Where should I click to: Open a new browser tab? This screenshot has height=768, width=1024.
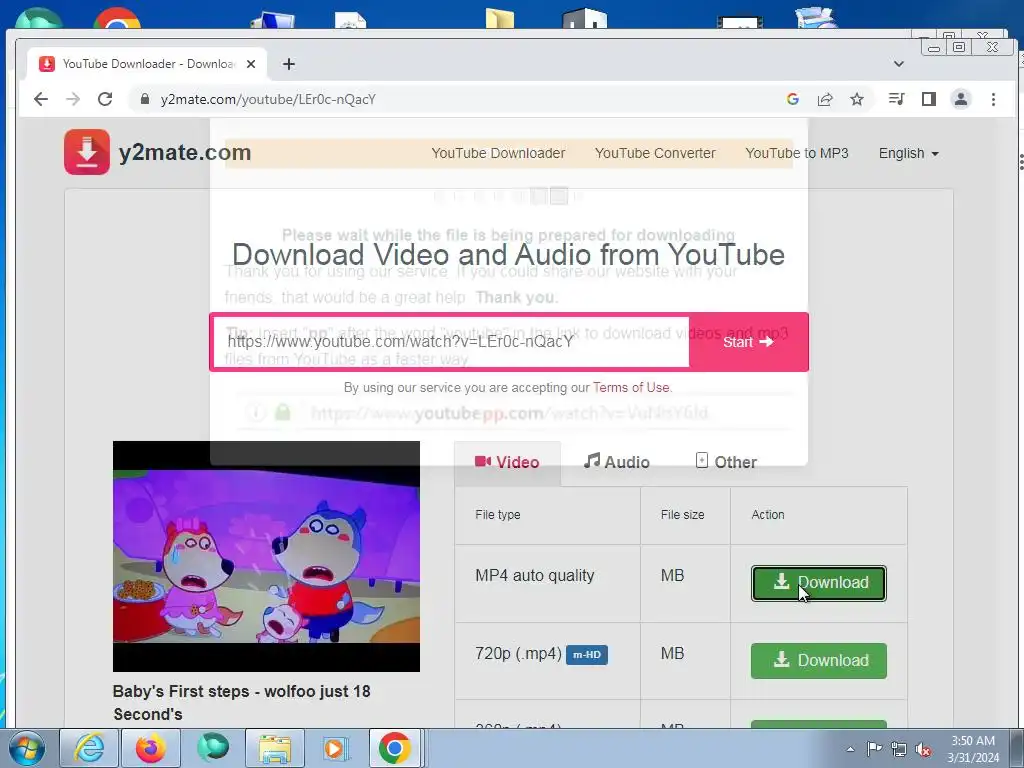[x=289, y=64]
